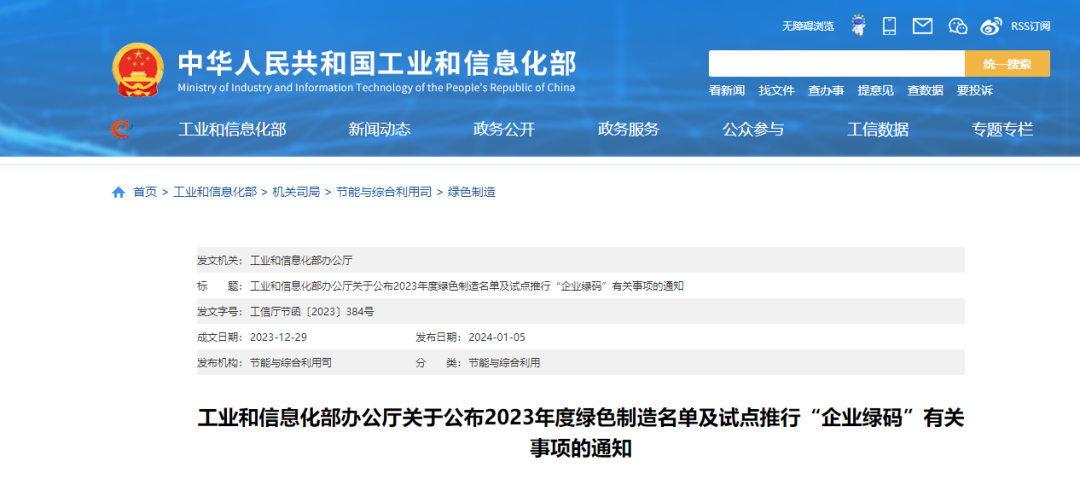Click the English ministry name subtitle

click(x=376, y=87)
